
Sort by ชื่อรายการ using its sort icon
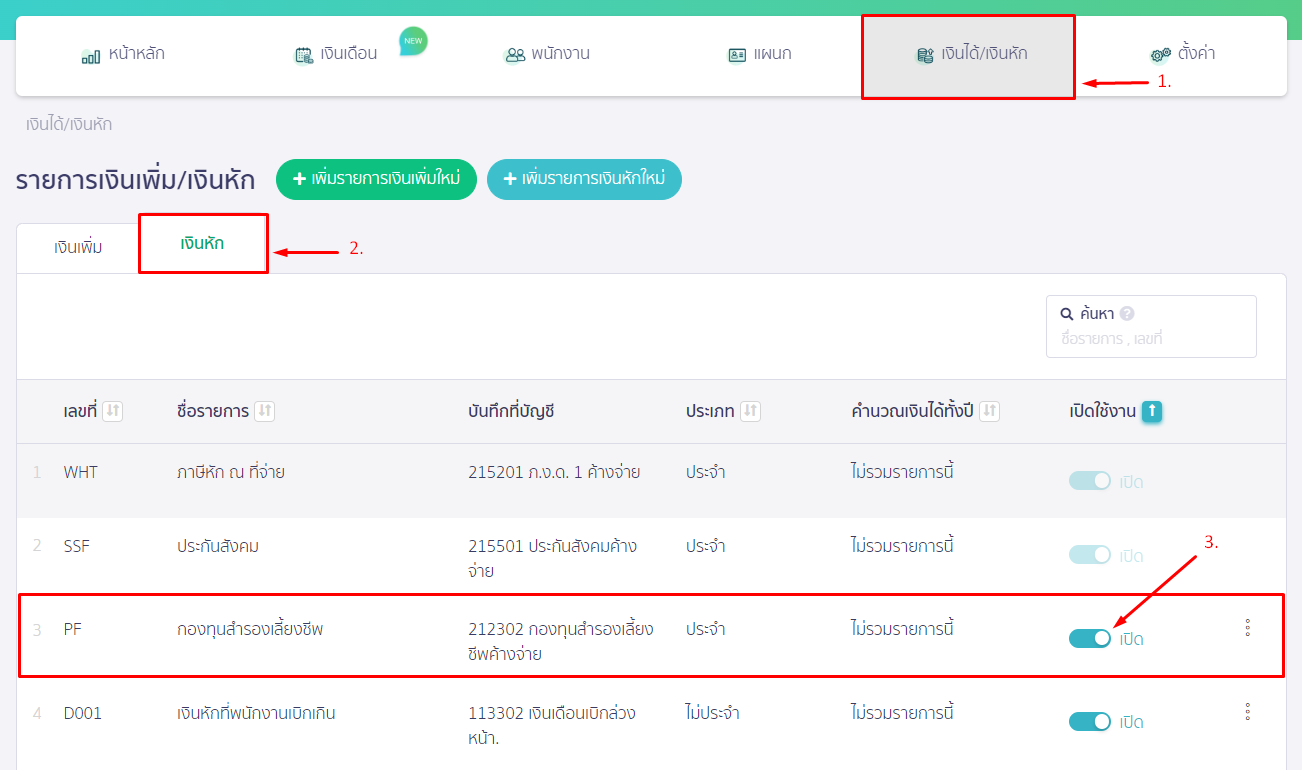264,411
